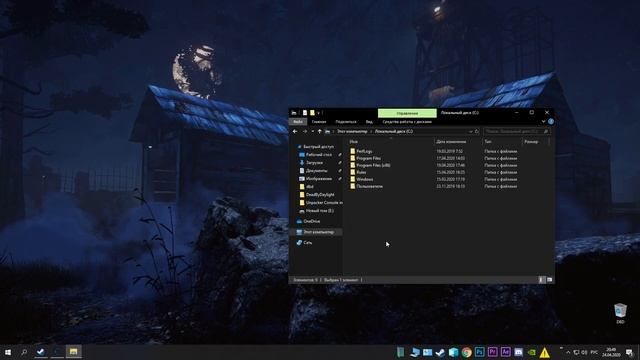Open the quick access toolbar customize dropdown
This screenshot has height=360, width=640.
pyautogui.click(x=318, y=113)
